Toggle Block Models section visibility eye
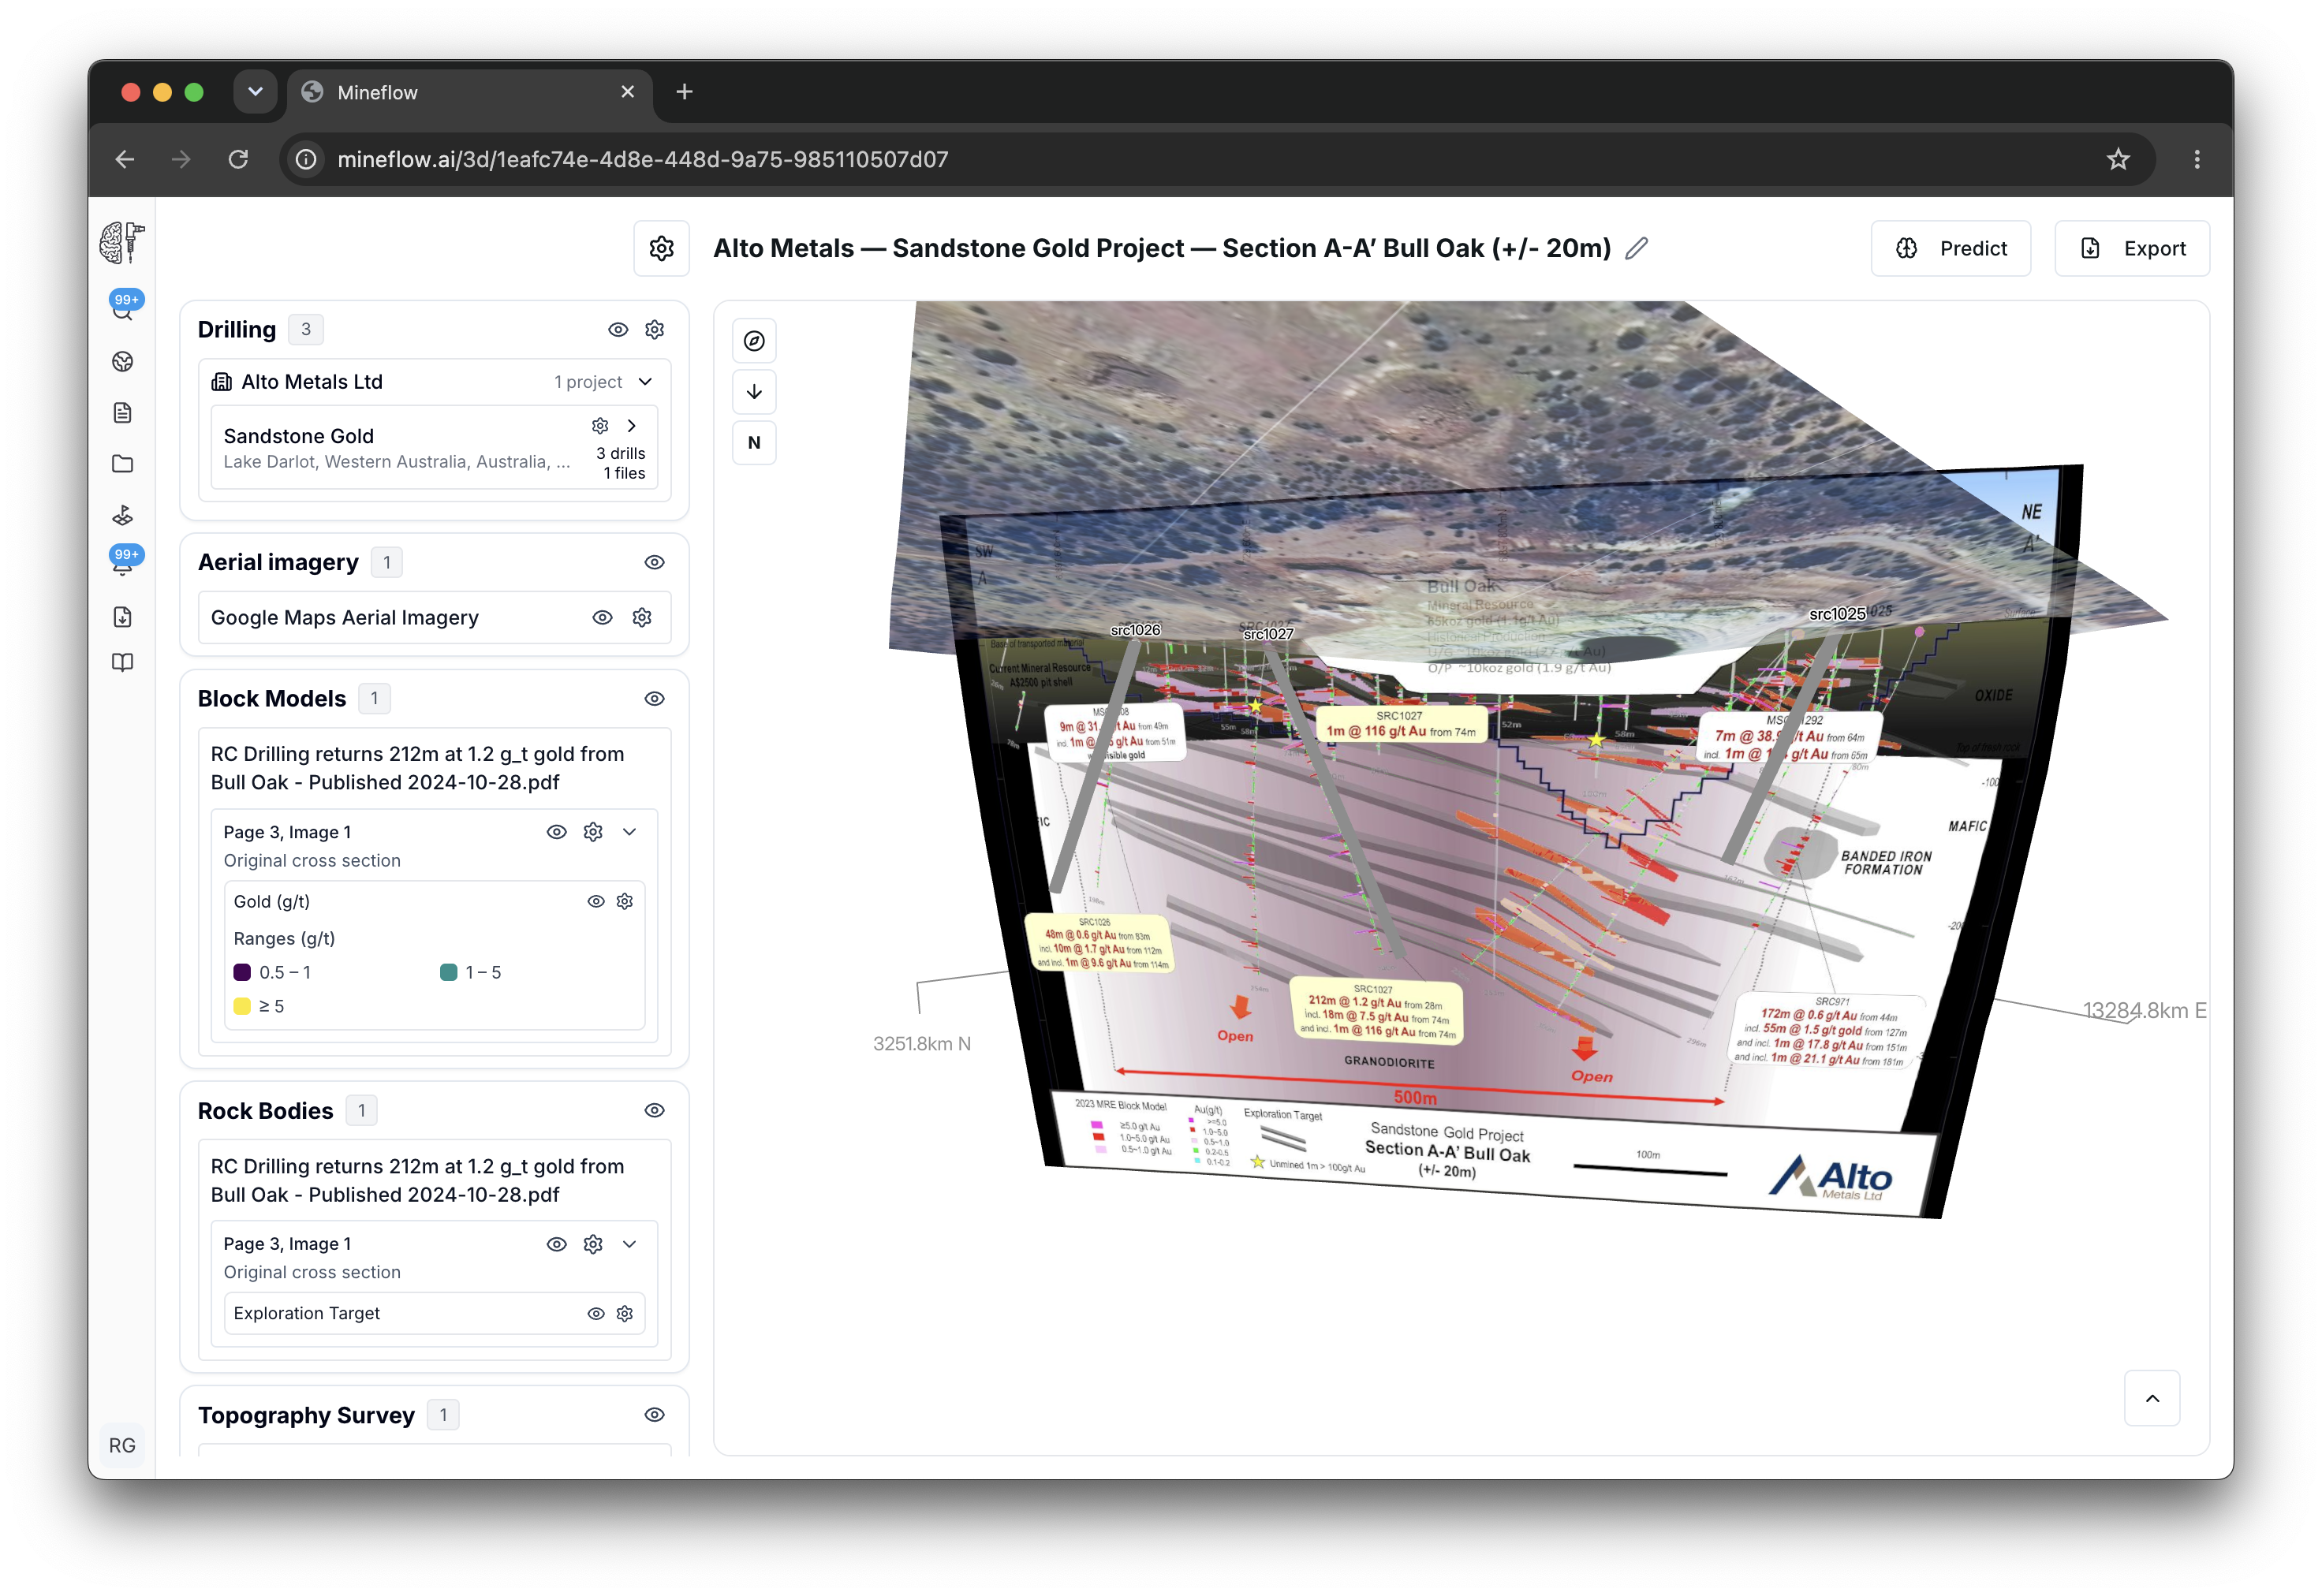Viewport: 2322px width, 1596px height. click(x=655, y=699)
